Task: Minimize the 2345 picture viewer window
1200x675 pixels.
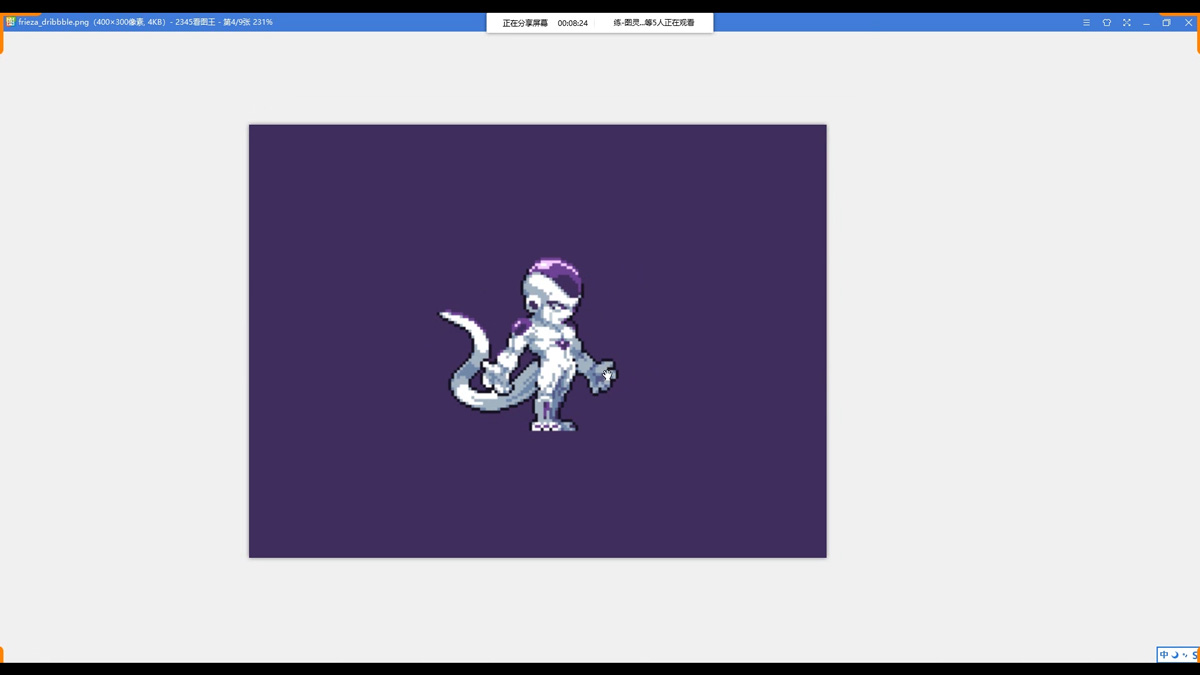Action: (1147, 22)
